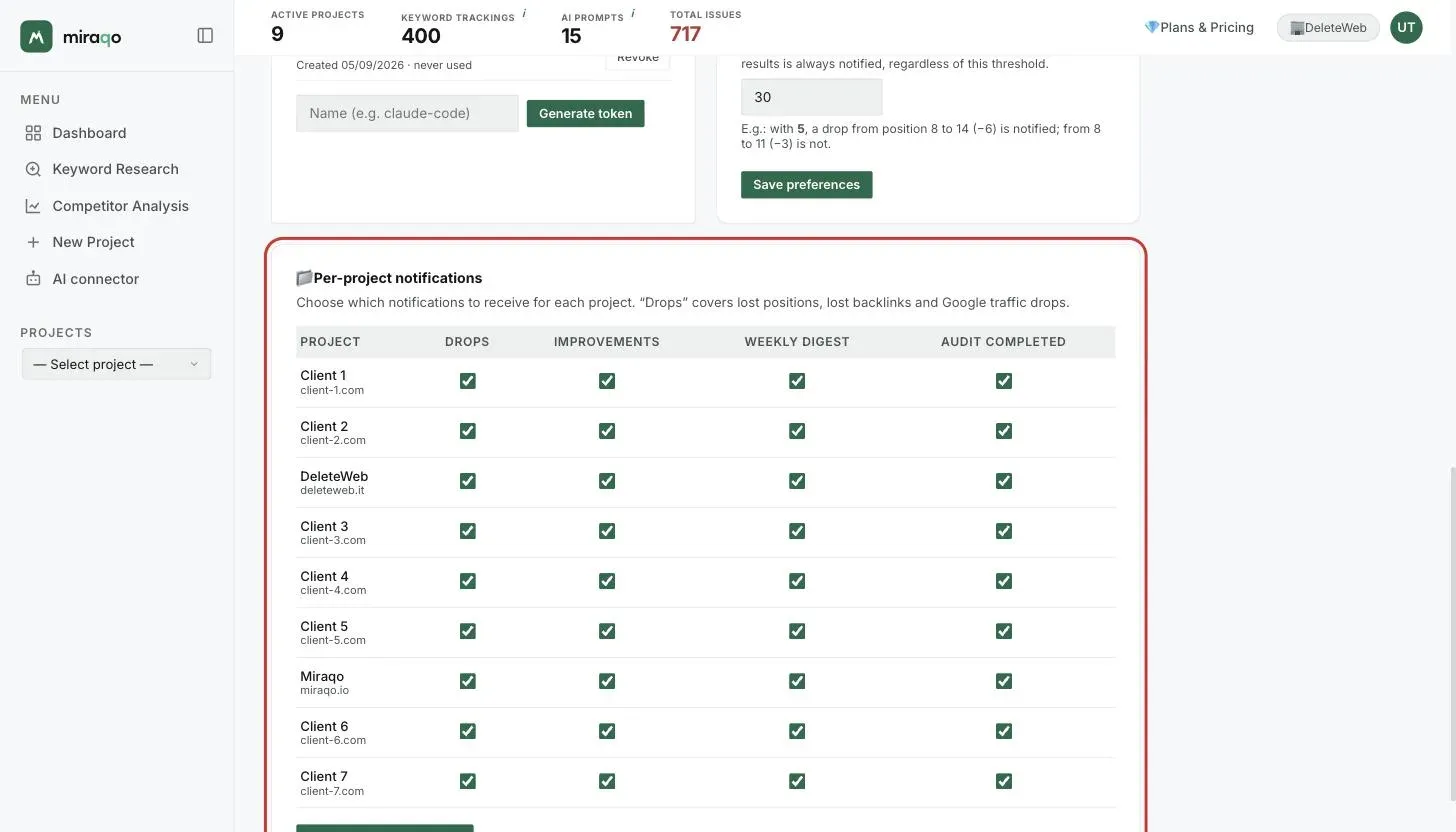Click the Active Projects count 9
The height and width of the screenshot is (832, 1456).
pyautogui.click(x=277, y=34)
